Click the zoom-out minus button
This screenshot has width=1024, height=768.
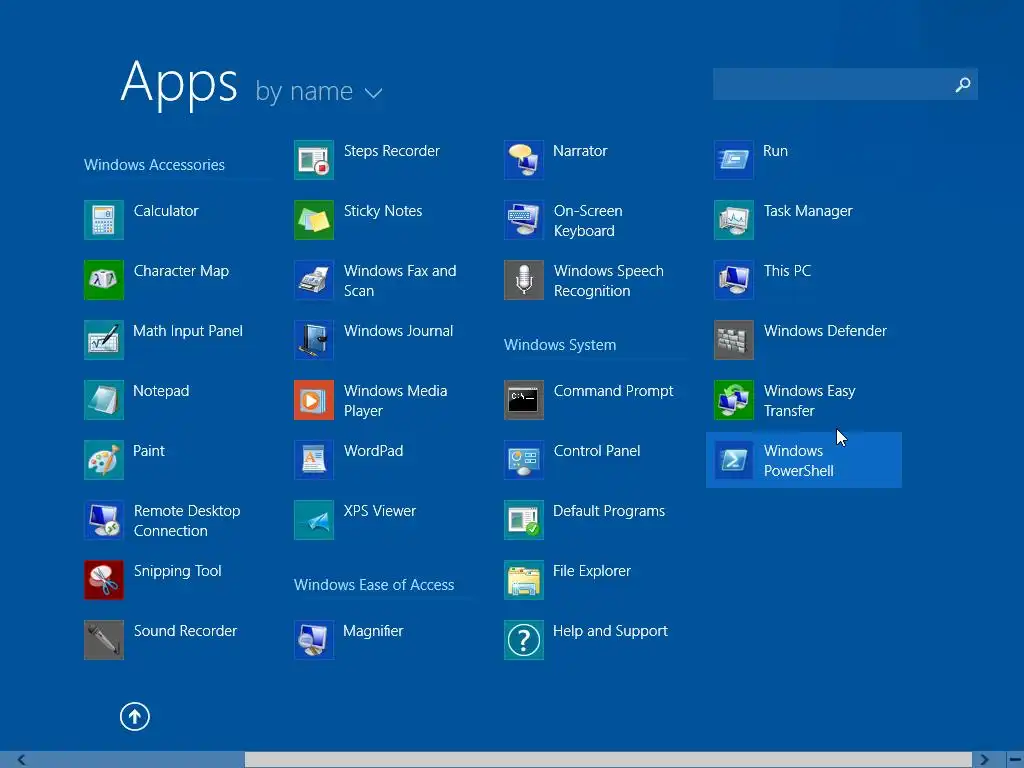point(1014,760)
